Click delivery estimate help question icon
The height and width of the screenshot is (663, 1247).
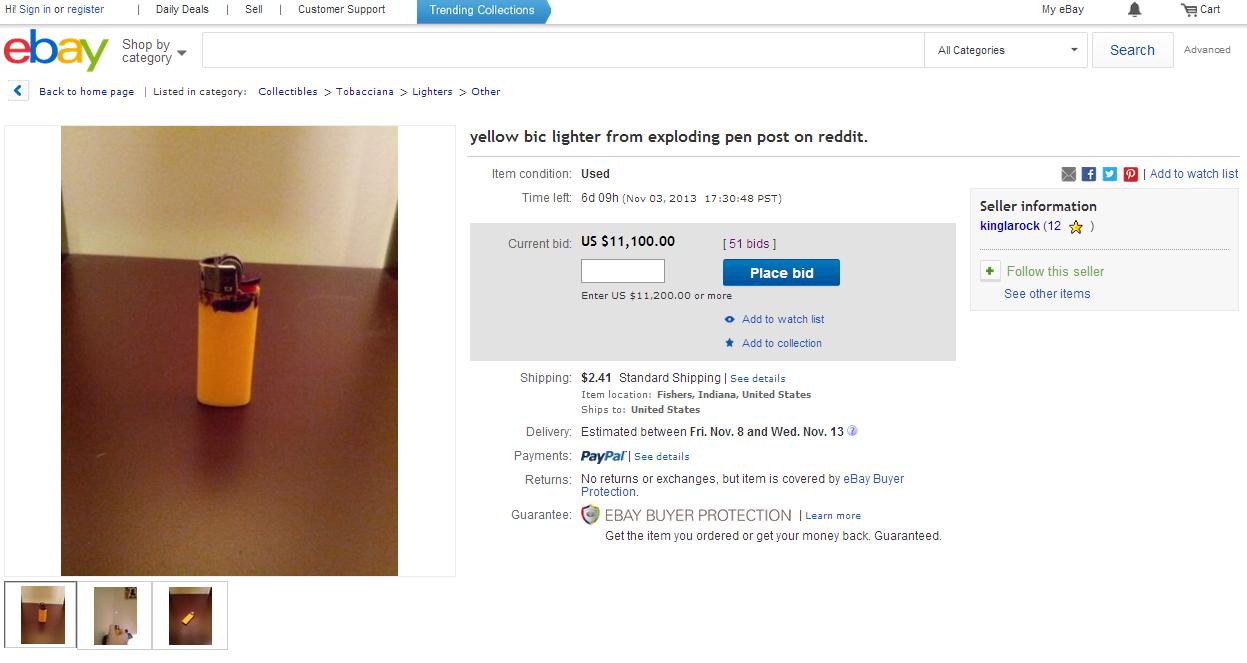coord(852,431)
